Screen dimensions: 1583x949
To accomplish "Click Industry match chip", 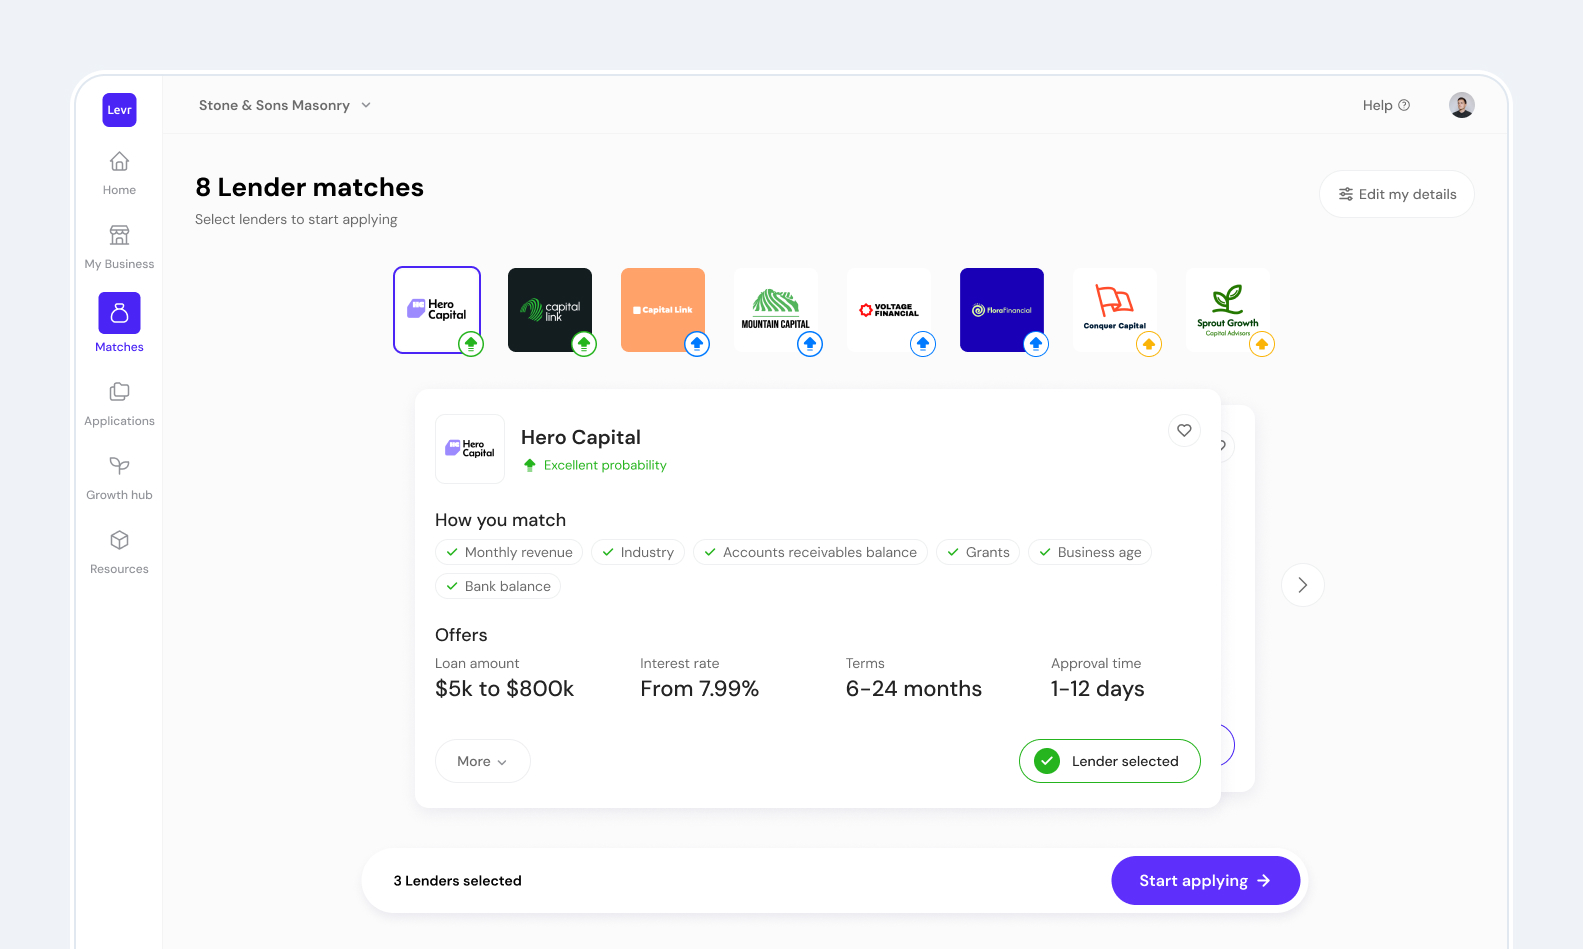I will coord(637,552).
